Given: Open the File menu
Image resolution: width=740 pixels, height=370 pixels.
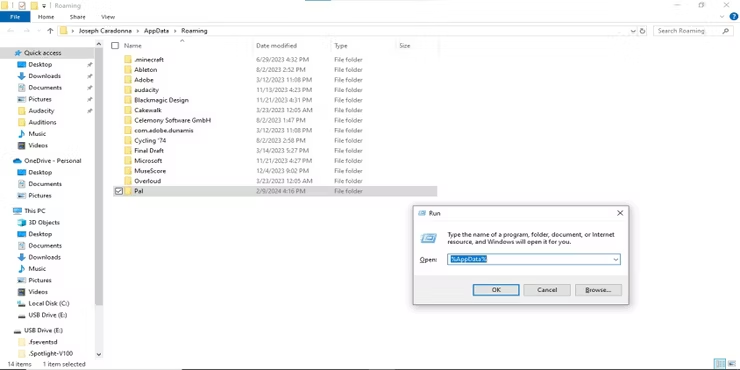Looking at the screenshot, I should (x=15, y=17).
